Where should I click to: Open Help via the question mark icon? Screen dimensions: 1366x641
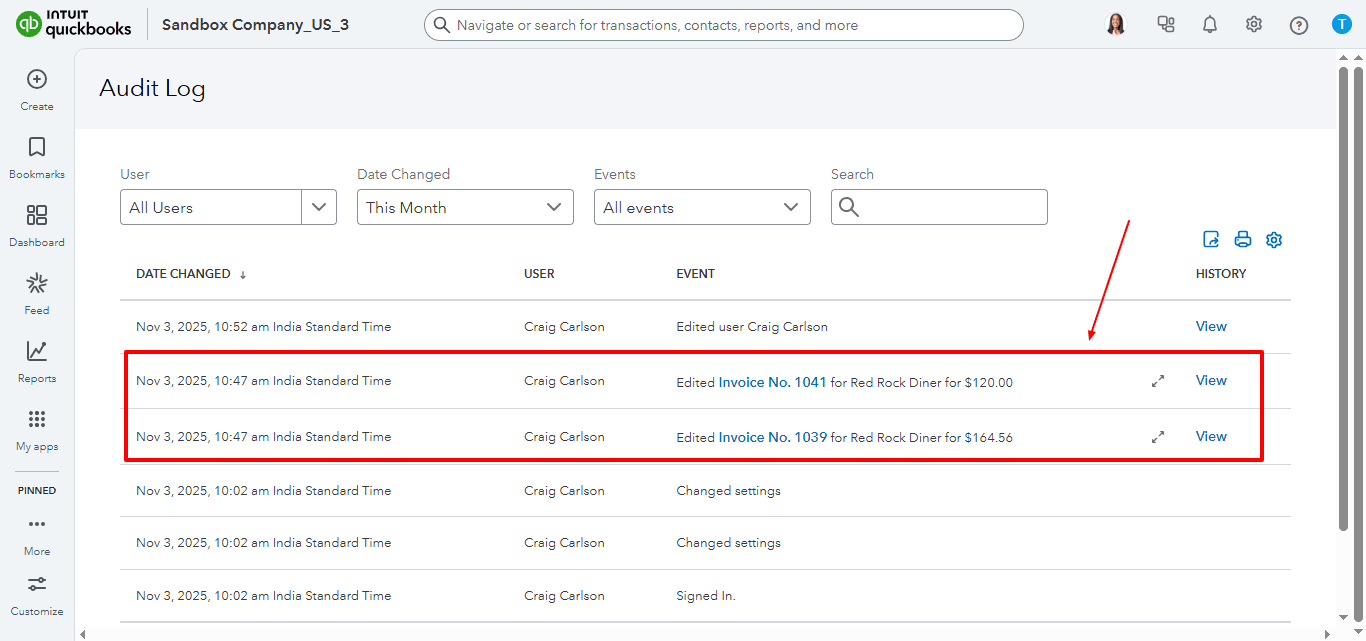1298,23
